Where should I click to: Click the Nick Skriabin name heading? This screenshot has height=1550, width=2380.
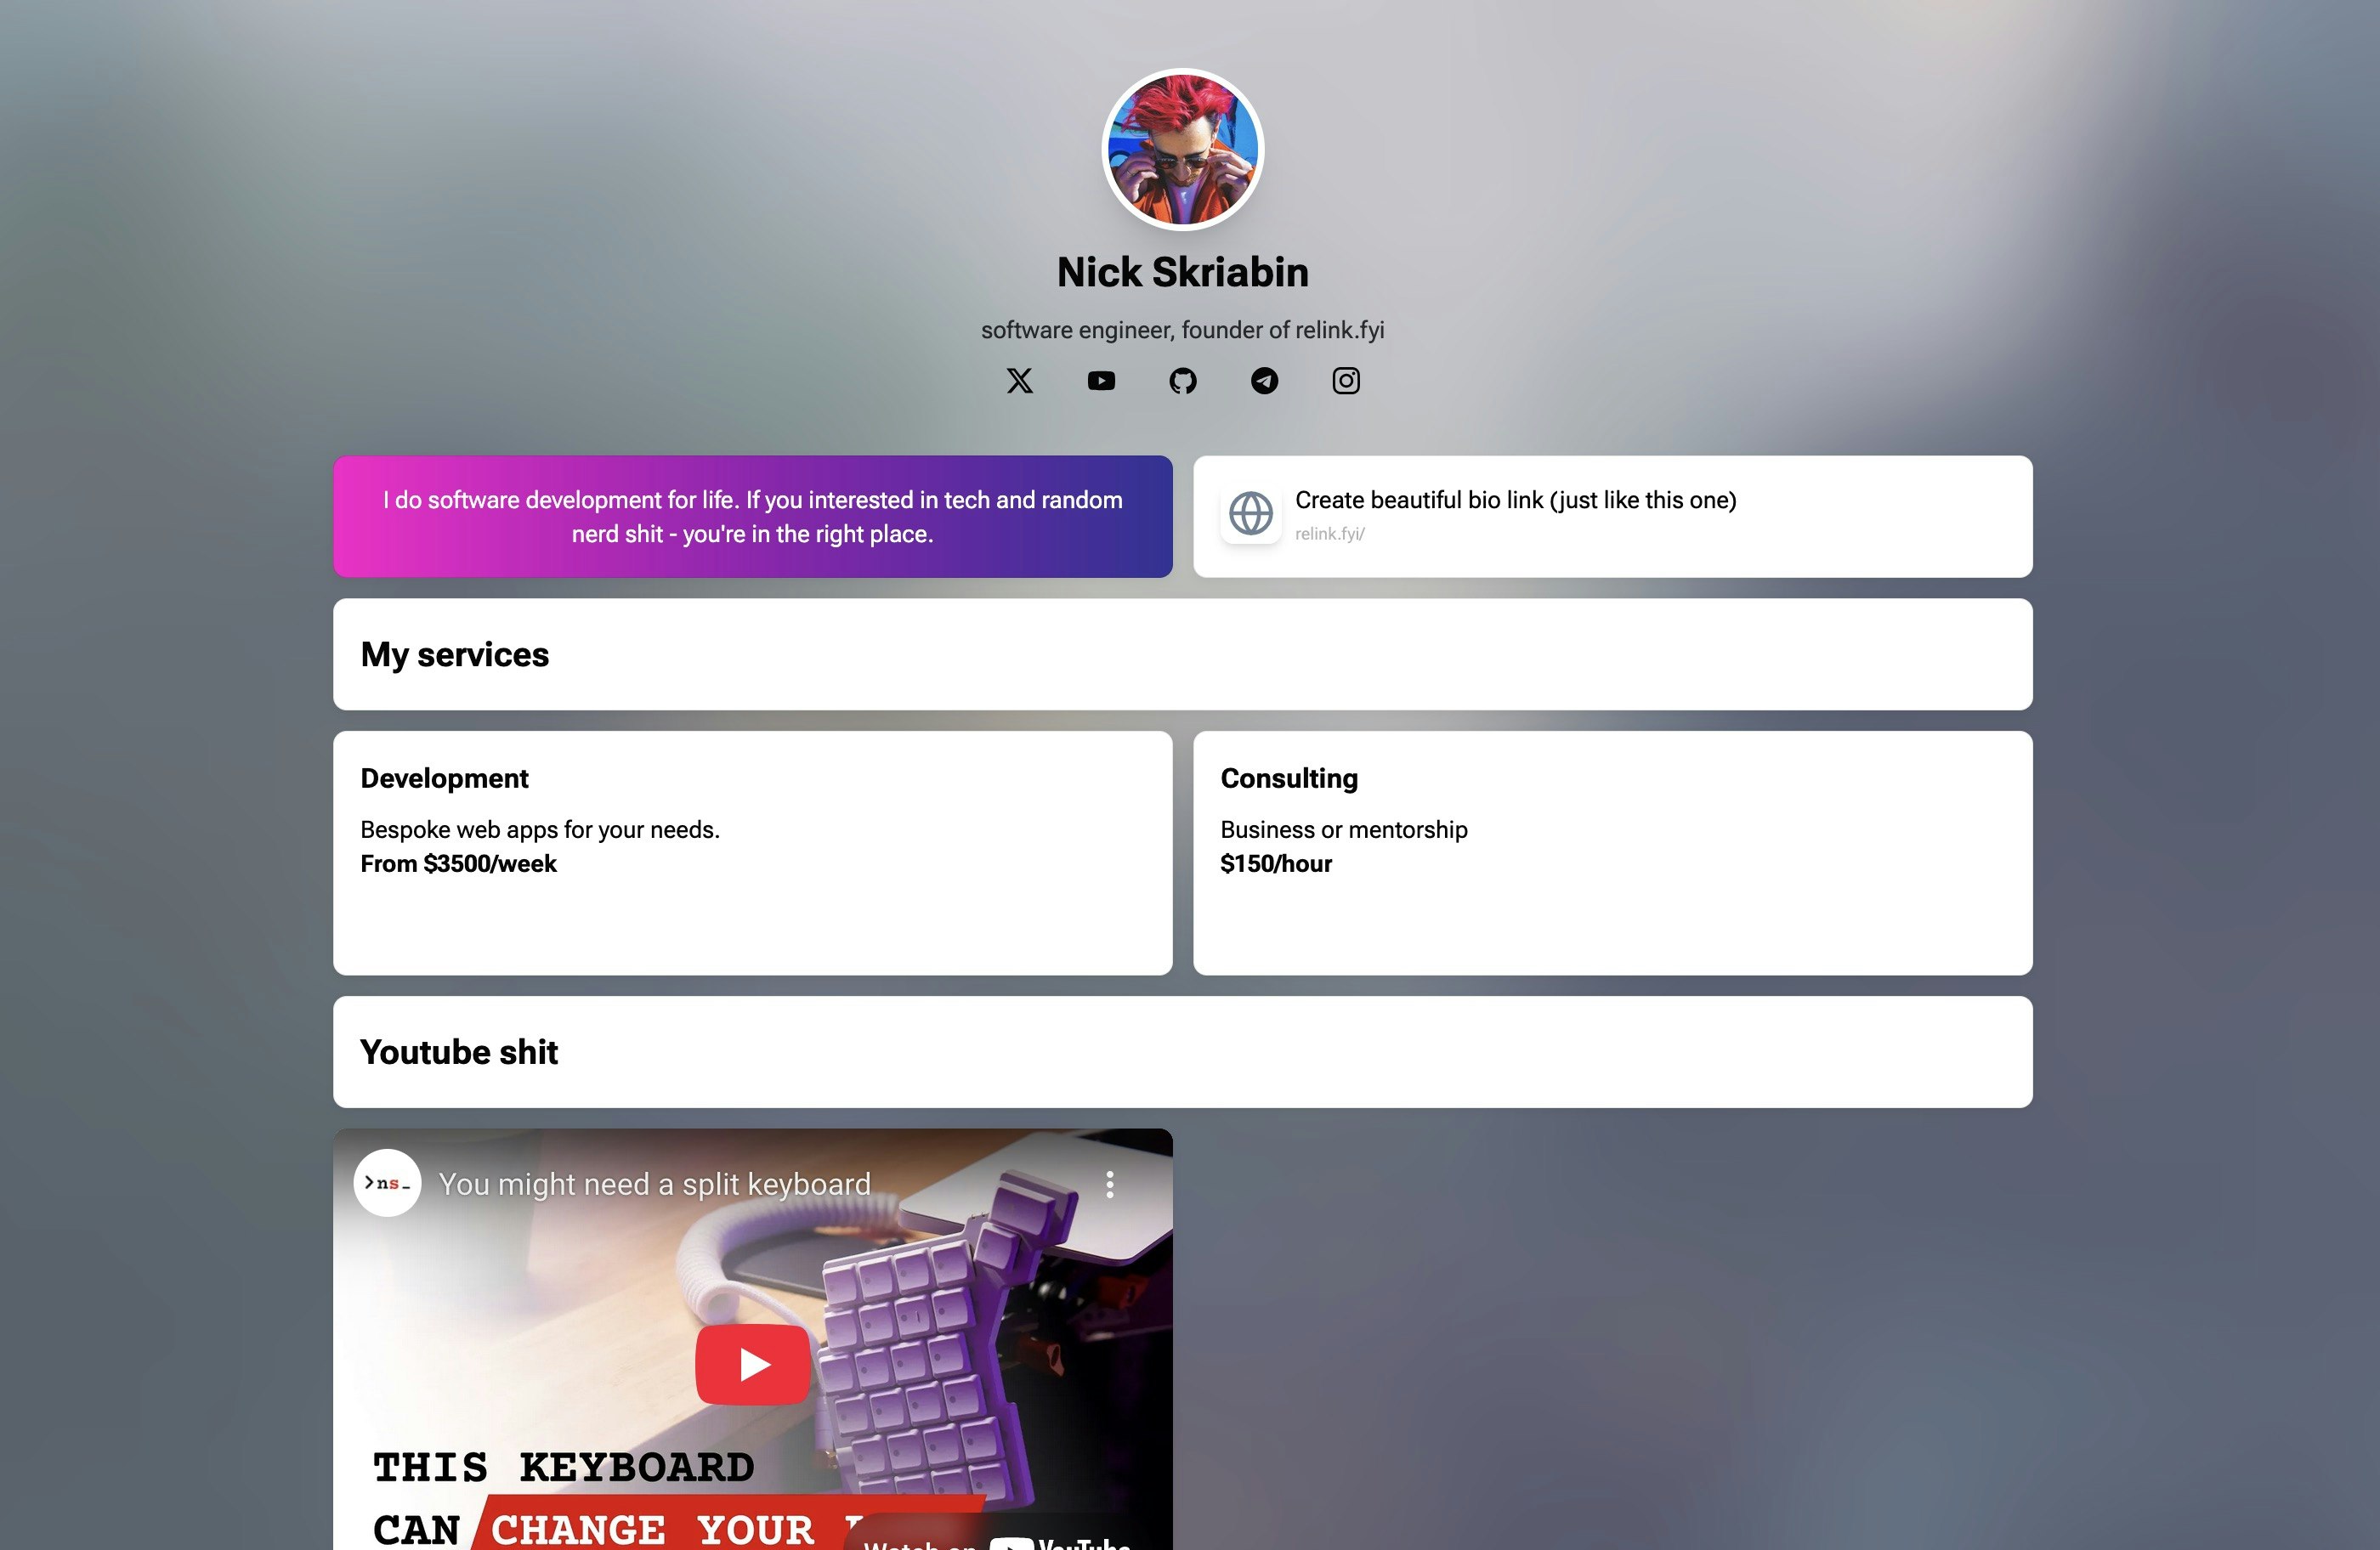click(x=1183, y=273)
